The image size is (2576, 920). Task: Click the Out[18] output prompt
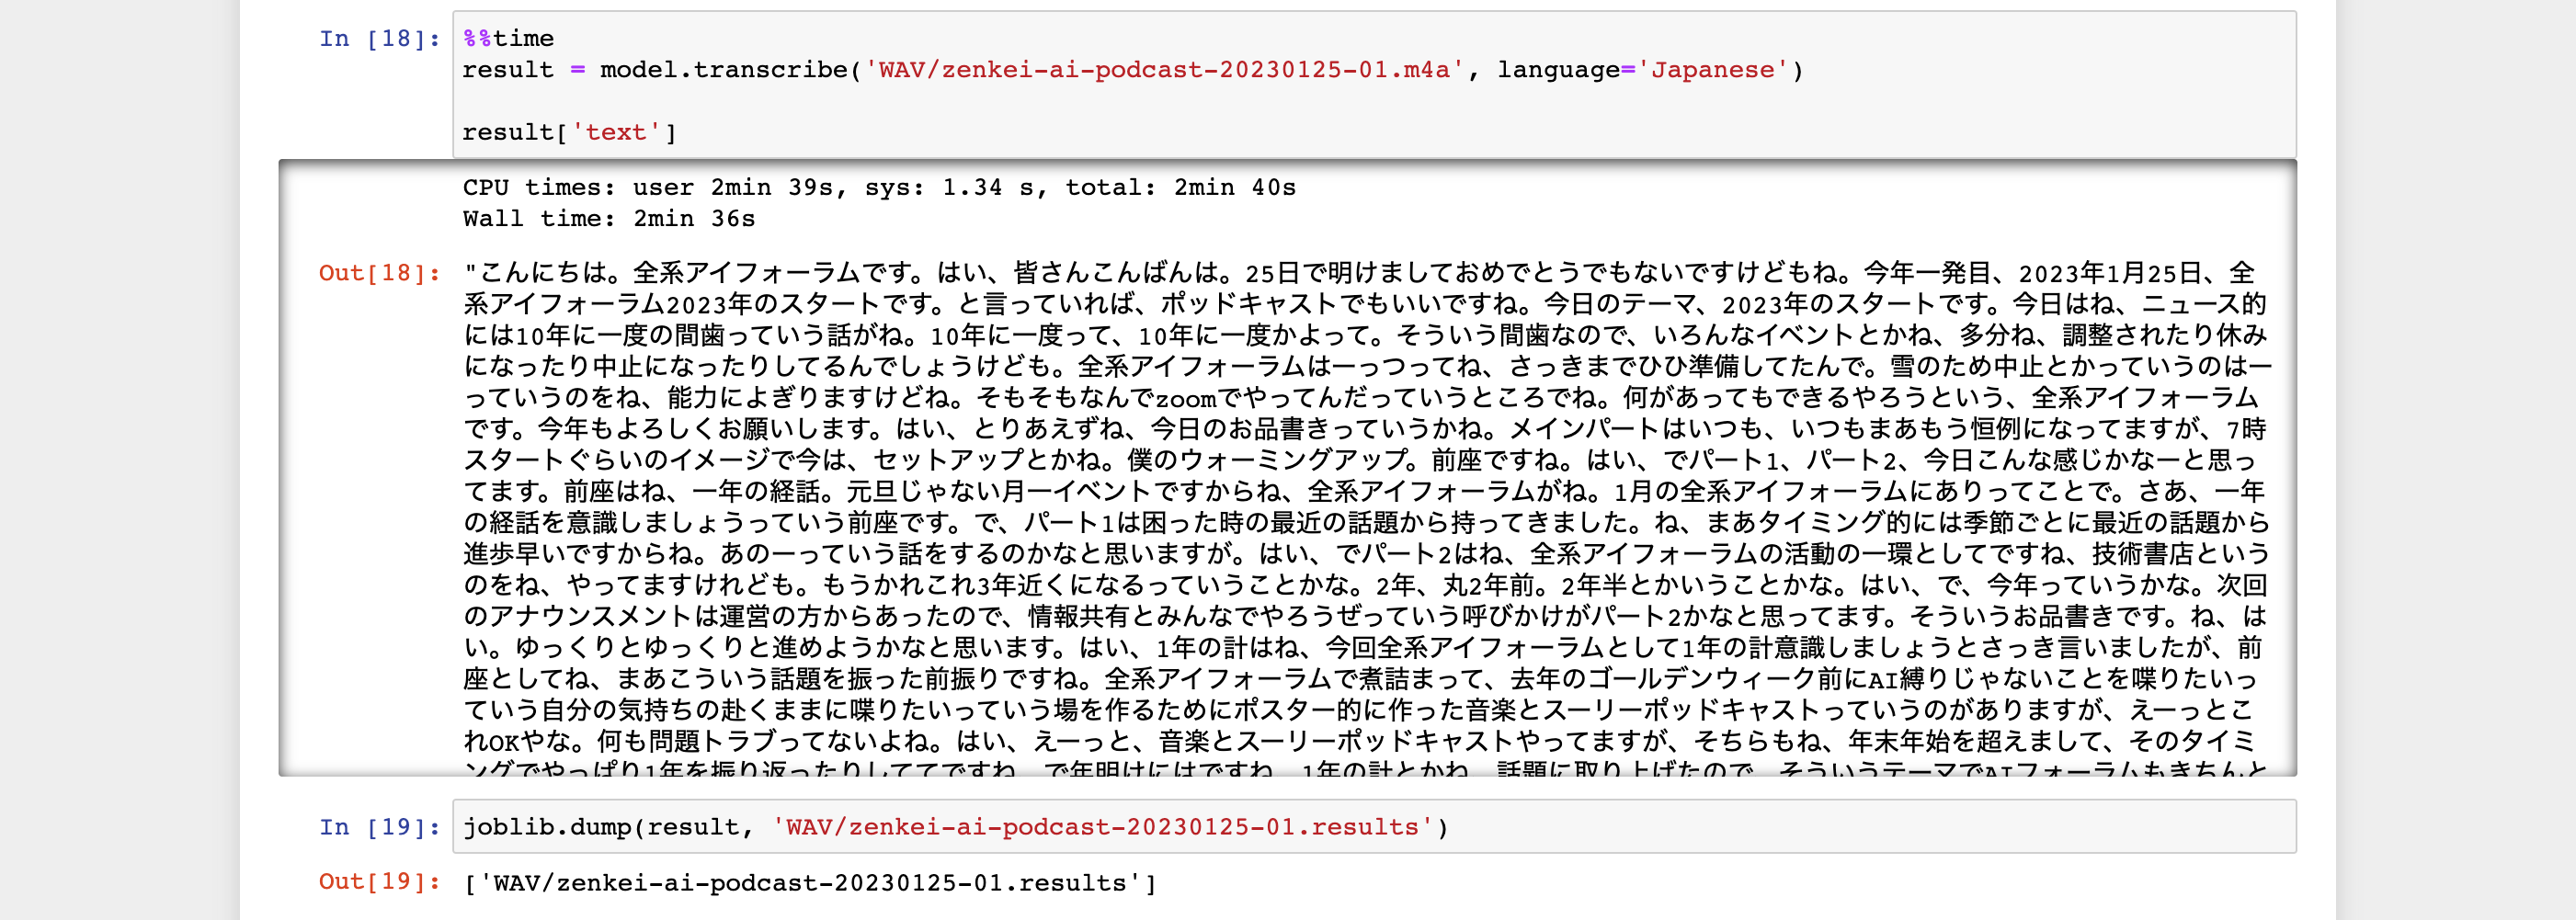[379, 273]
